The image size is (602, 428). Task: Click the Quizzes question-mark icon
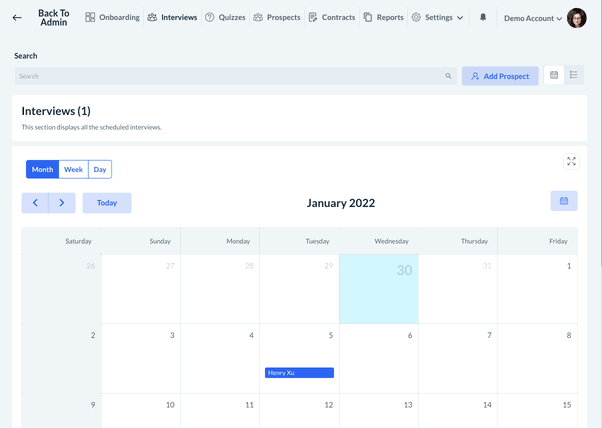(x=209, y=17)
